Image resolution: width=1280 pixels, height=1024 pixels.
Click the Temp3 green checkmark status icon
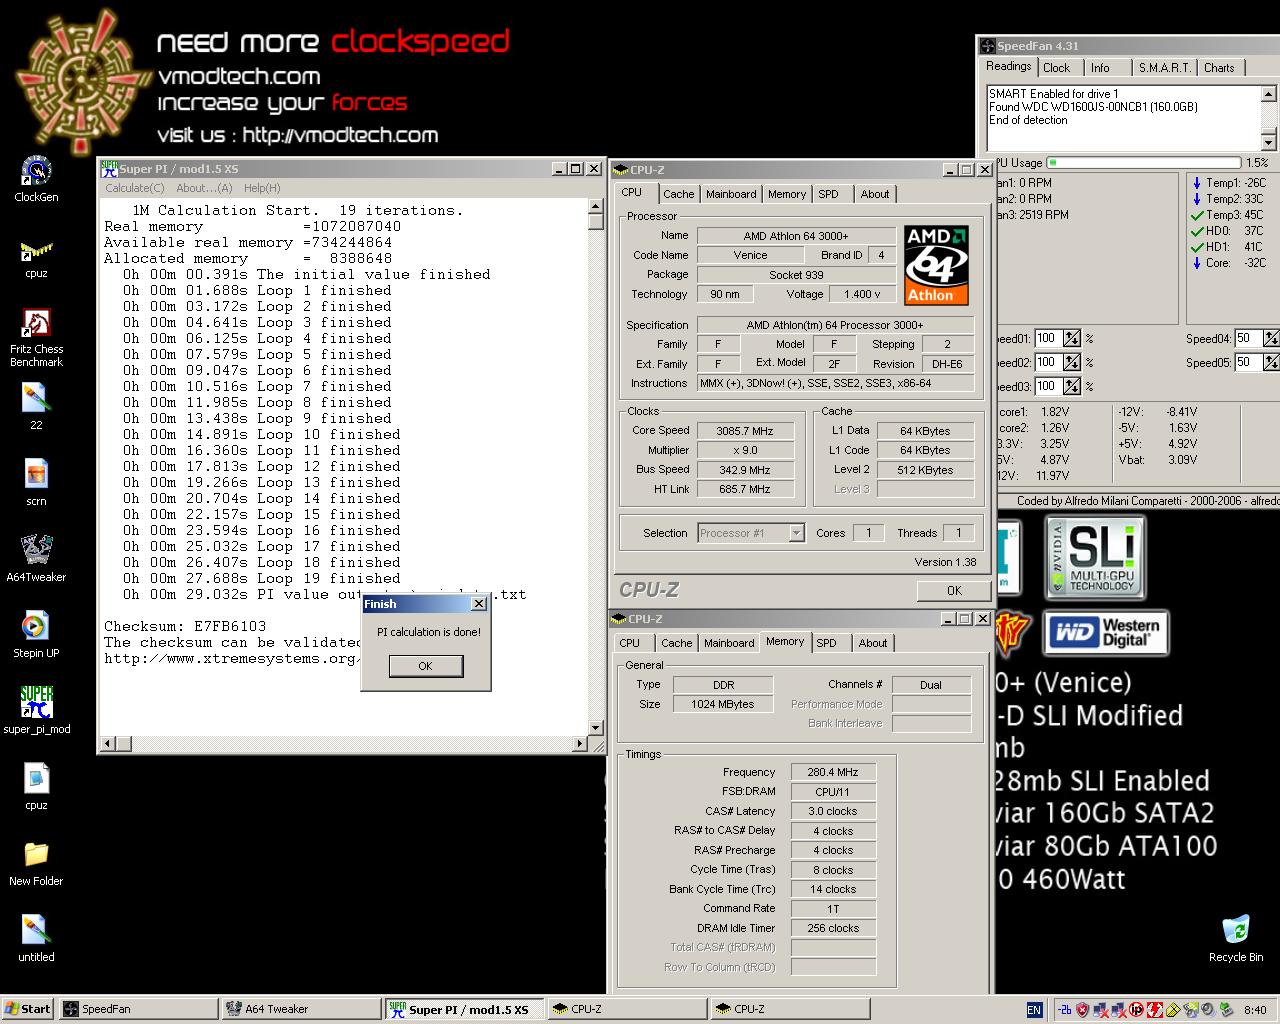tap(1197, 215)
